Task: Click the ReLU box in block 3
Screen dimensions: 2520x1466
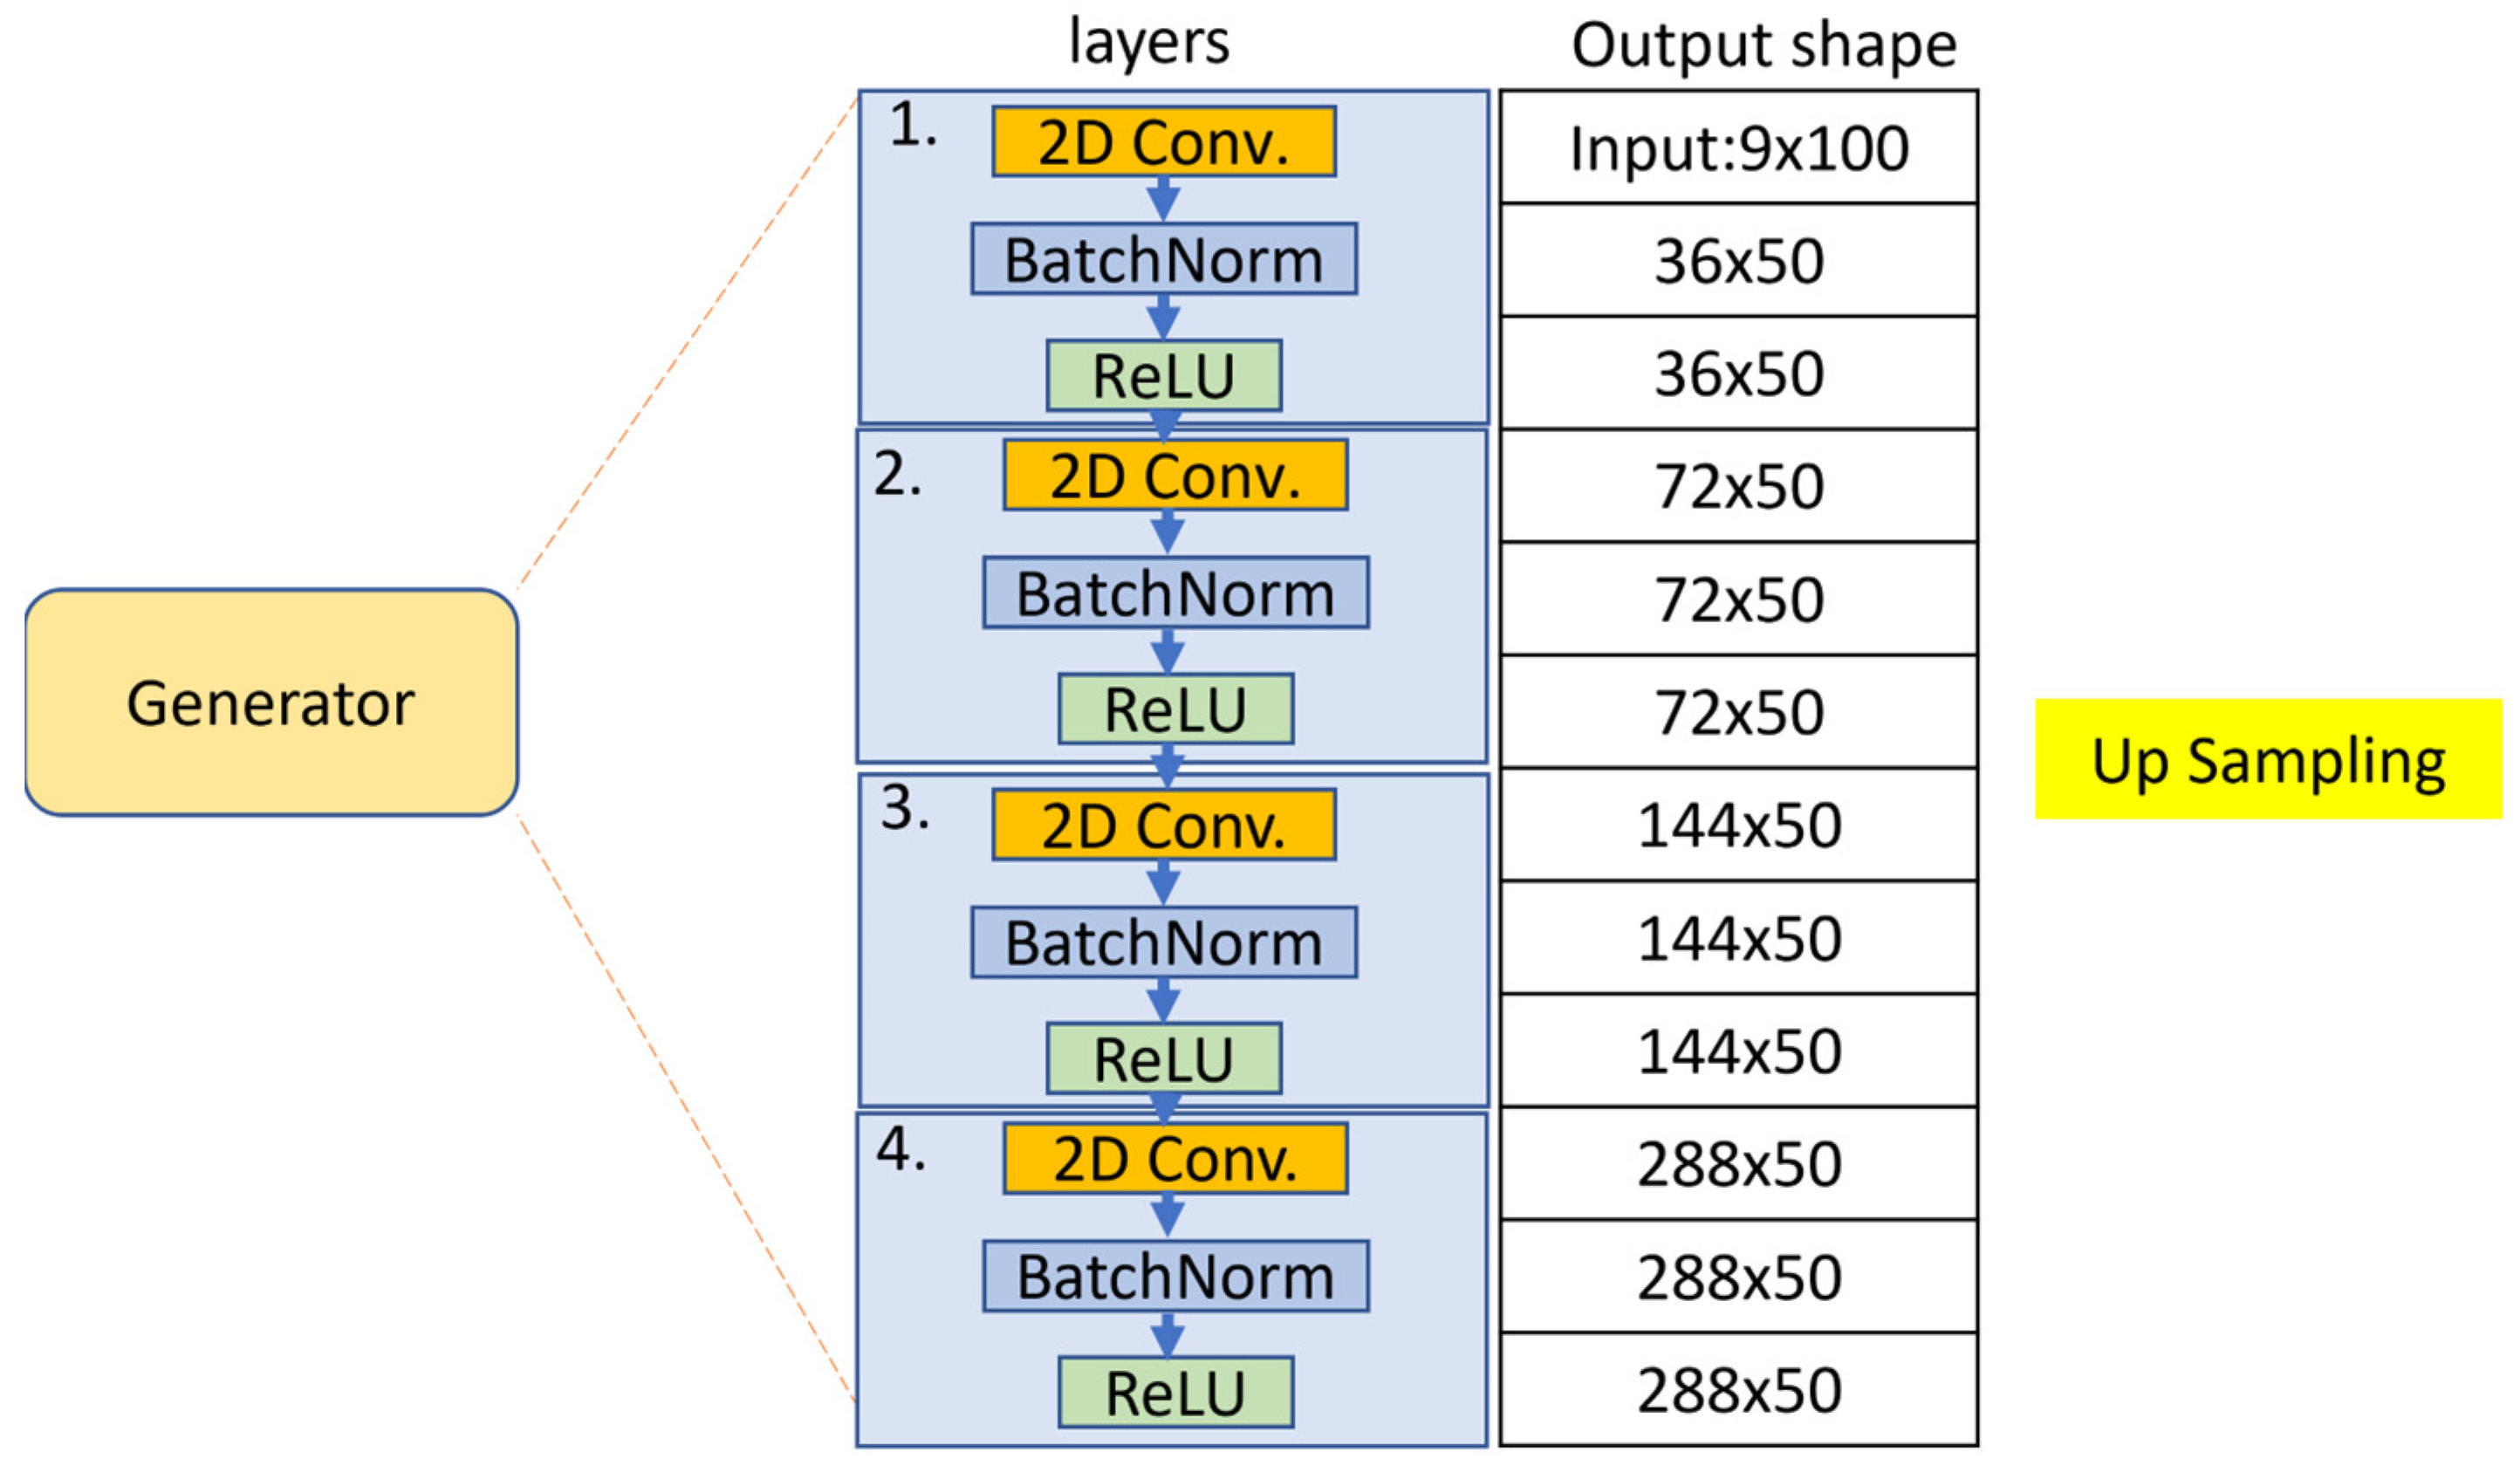Action: [x=1163, y=1058]
